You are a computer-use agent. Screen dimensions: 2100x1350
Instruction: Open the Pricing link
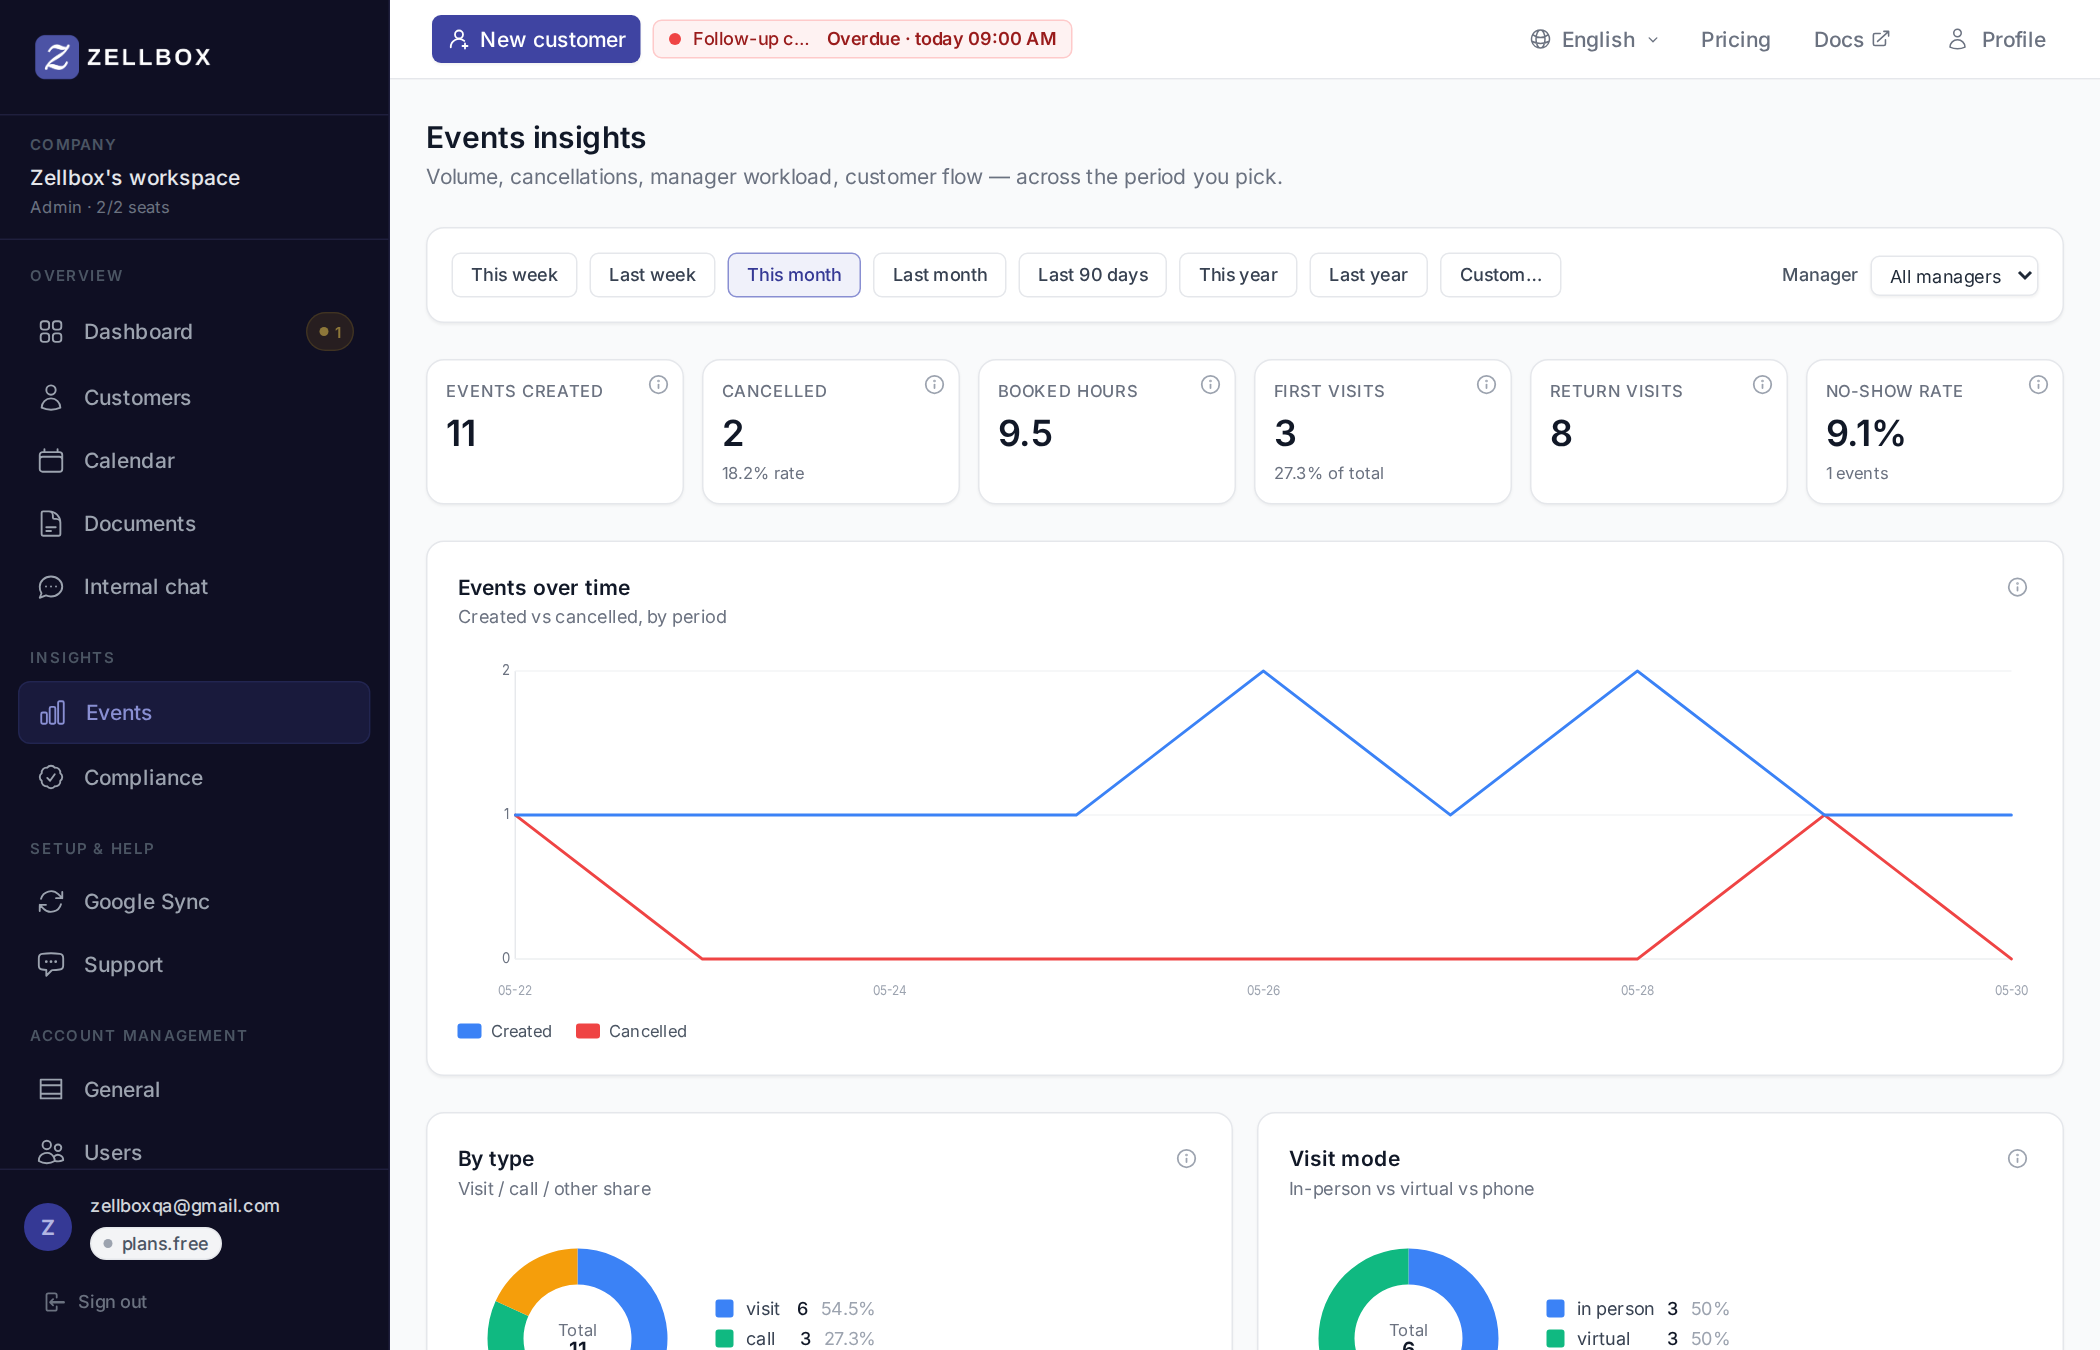(1735, 39)
